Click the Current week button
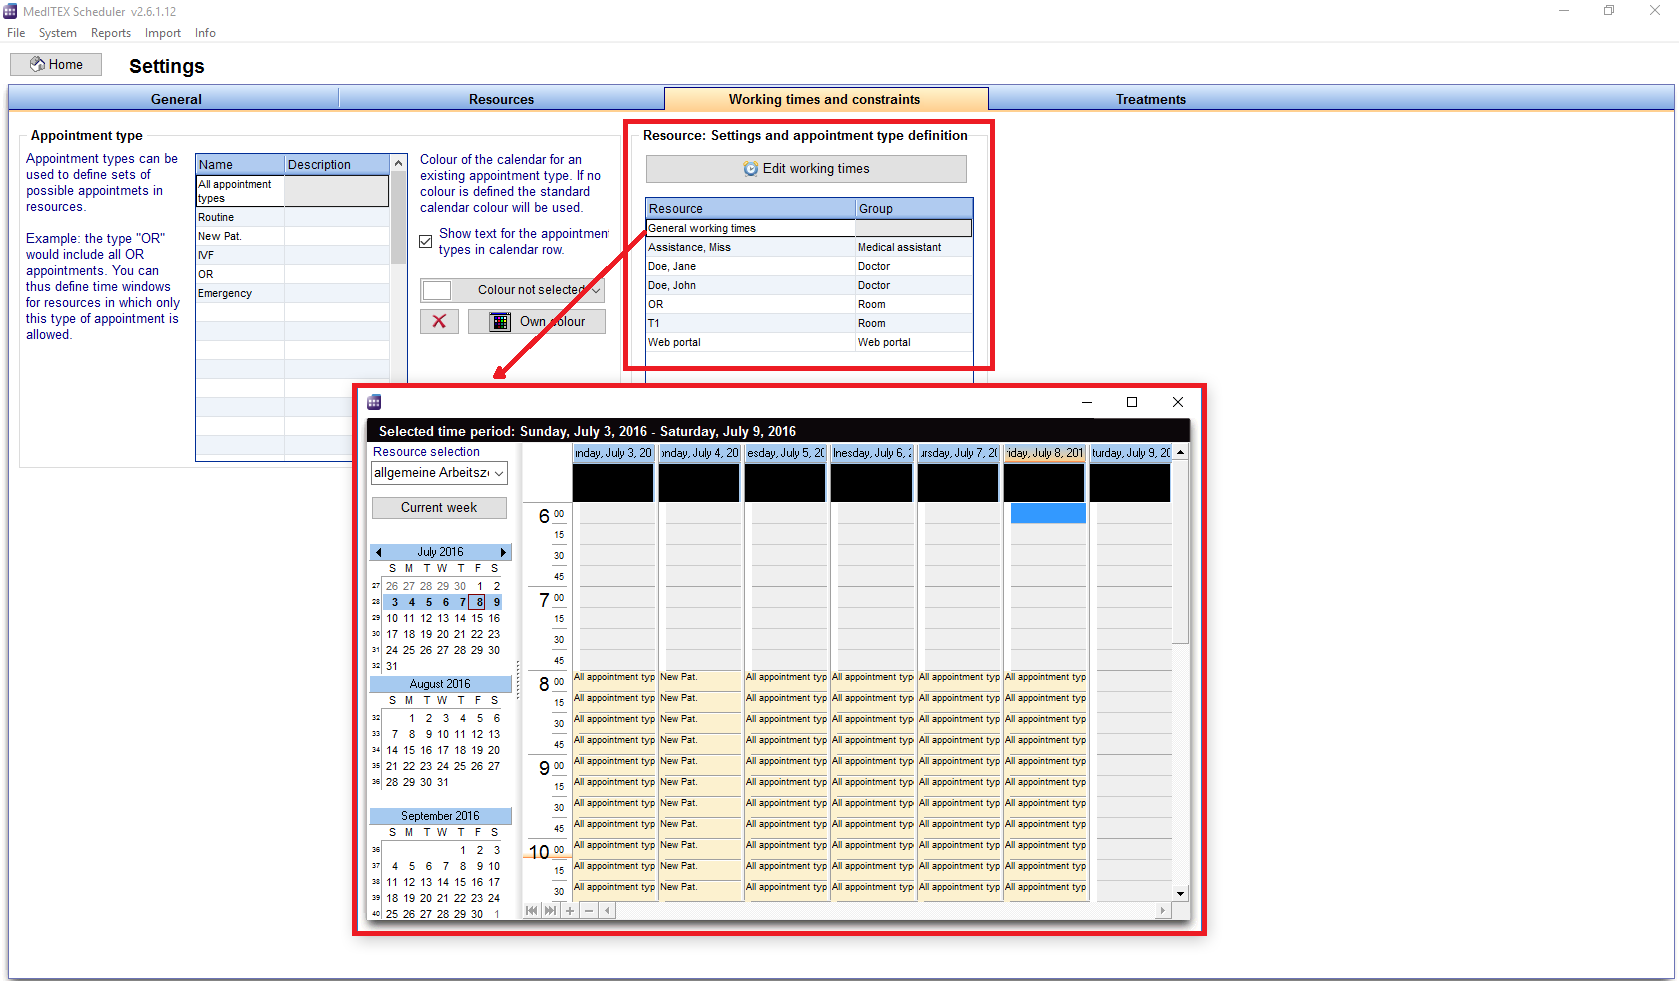1679x981 pixels. point(439,508)
